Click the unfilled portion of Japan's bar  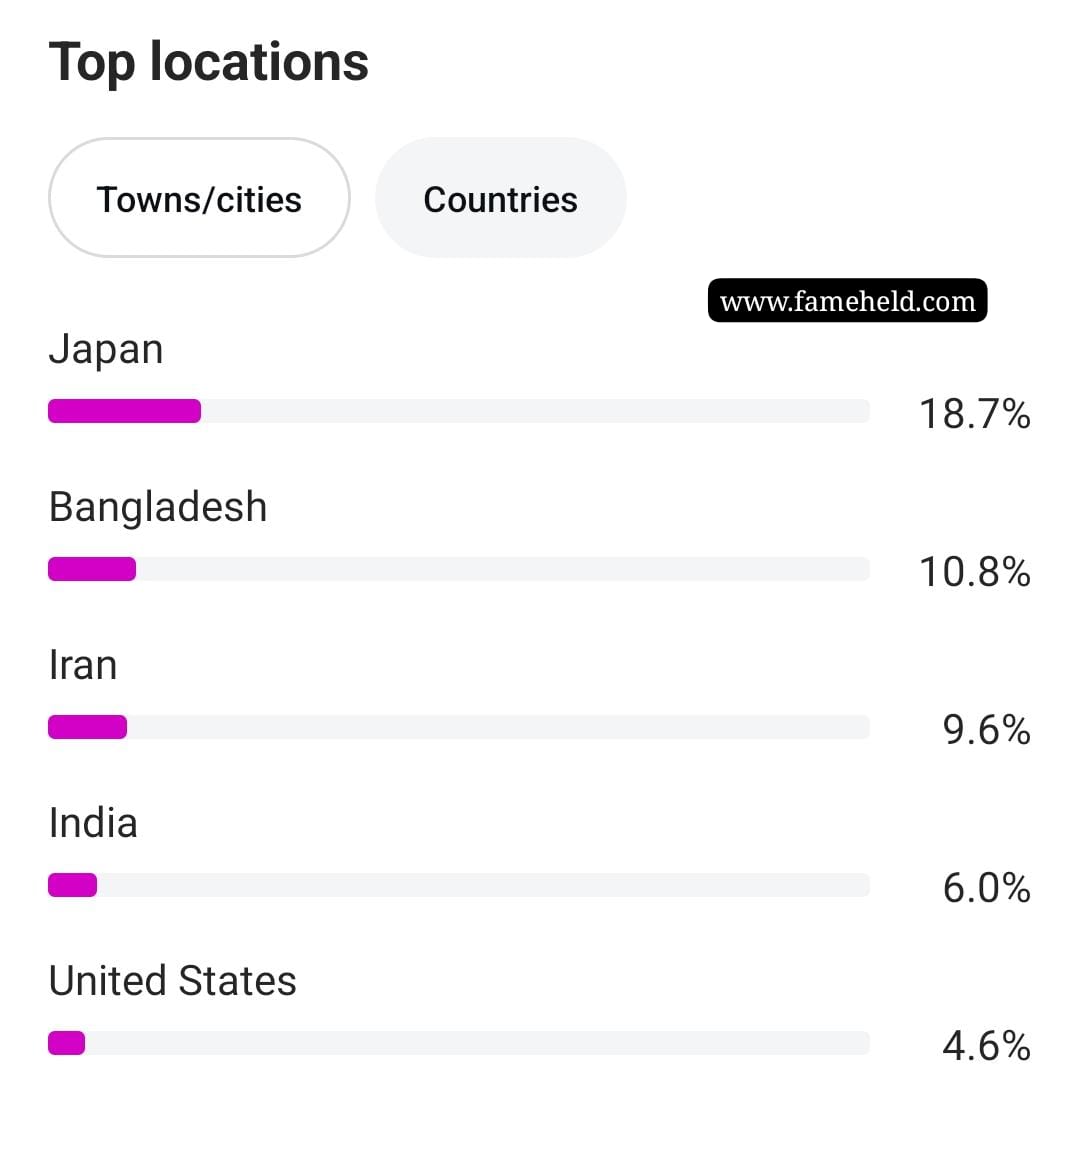click(x=535, y=411)
